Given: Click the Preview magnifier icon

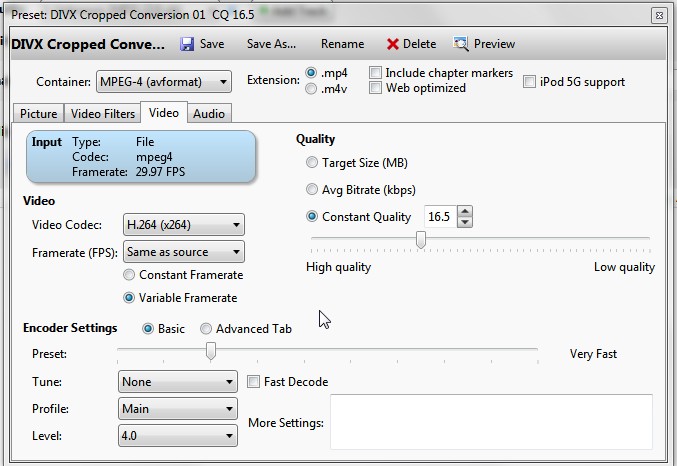Looking at the screenshot, I should point(461,44).
